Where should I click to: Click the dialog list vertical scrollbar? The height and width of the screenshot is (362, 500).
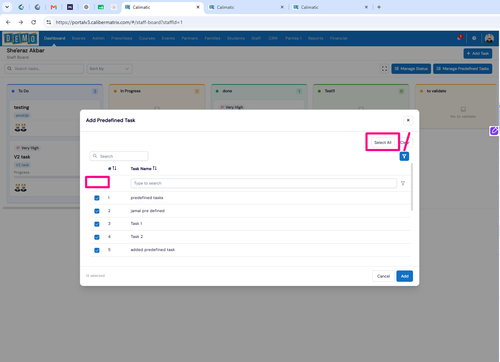coord(412,187)
